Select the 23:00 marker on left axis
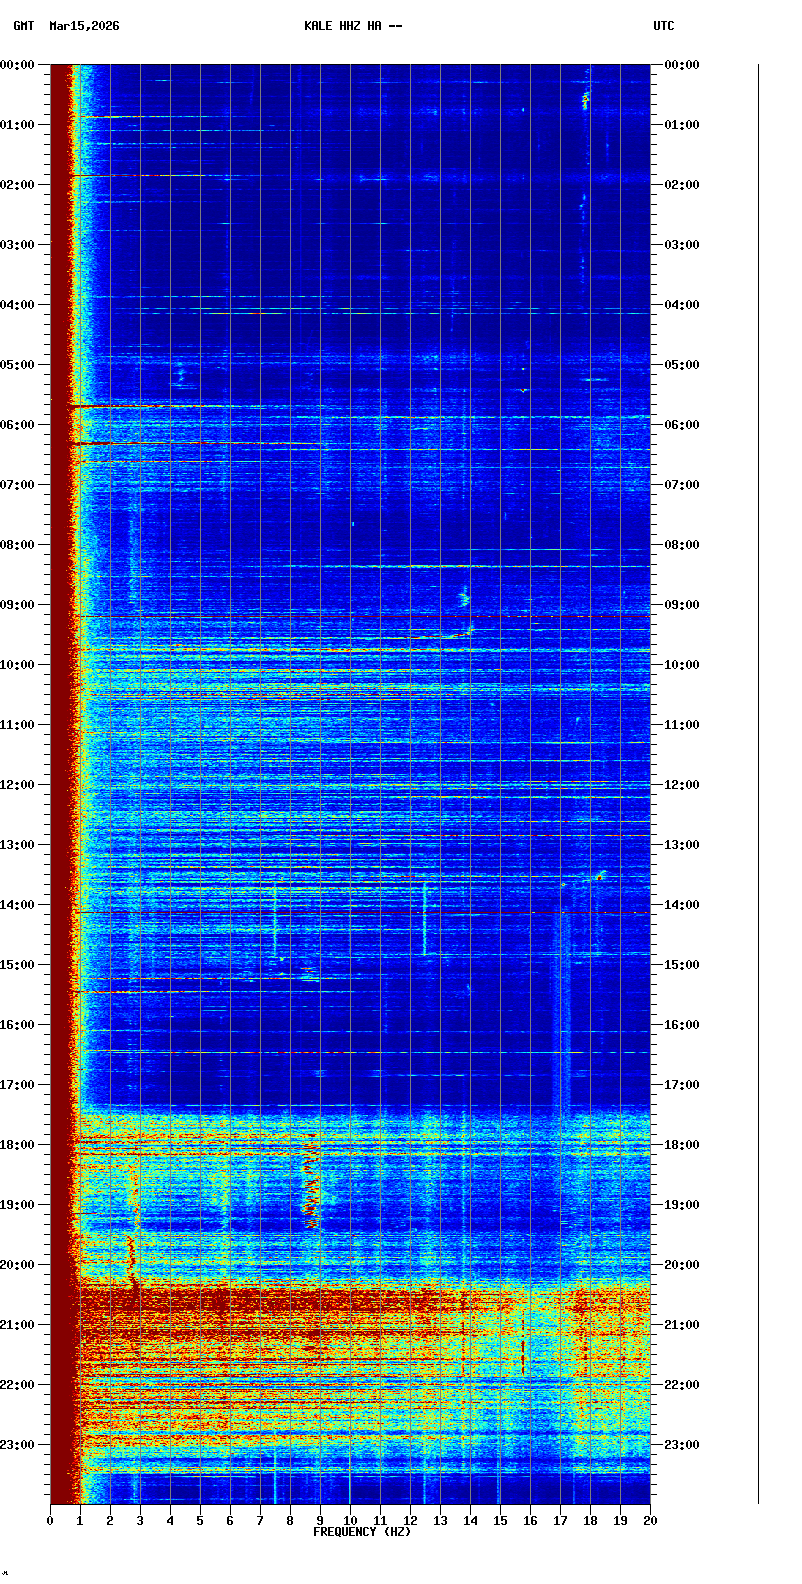 pos(18,1445)
